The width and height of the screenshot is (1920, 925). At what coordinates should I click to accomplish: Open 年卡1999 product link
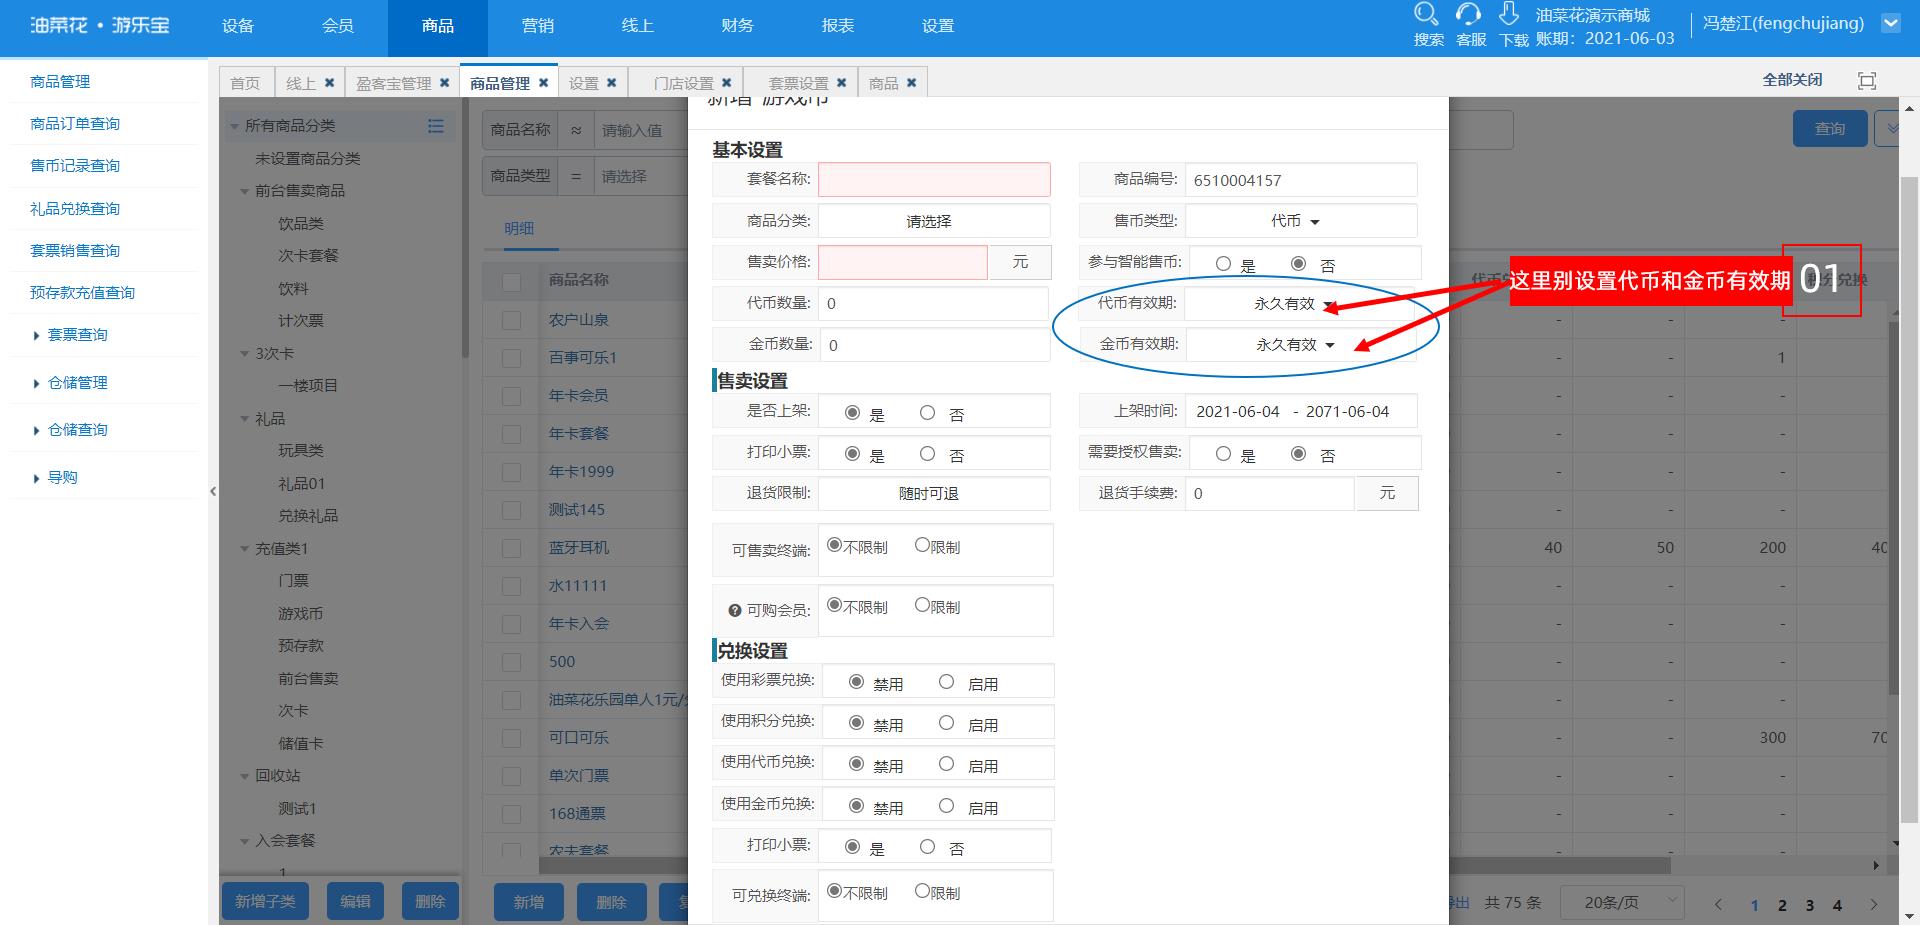[581, 472]
